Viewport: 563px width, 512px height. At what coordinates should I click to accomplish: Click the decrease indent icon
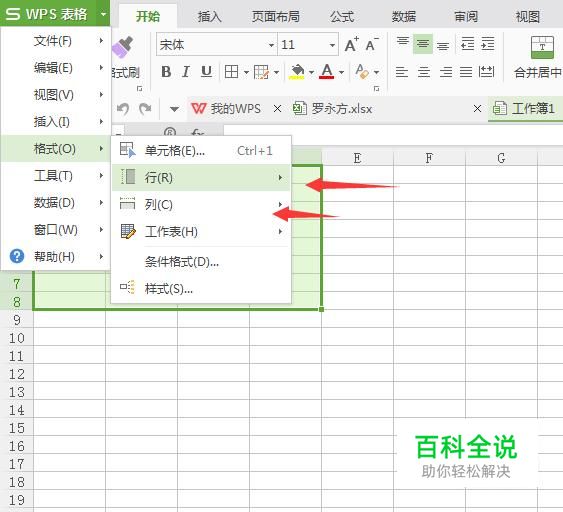[467, 44]
